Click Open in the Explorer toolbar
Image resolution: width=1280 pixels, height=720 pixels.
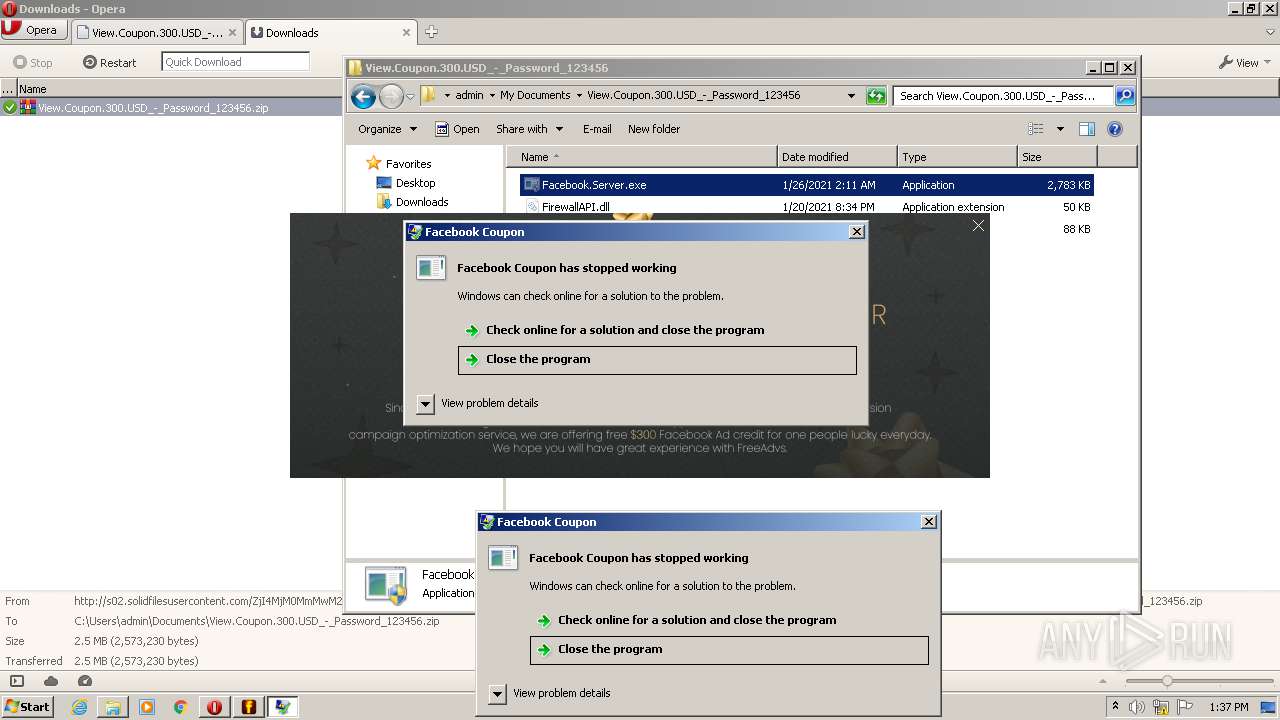coord(457,129)
